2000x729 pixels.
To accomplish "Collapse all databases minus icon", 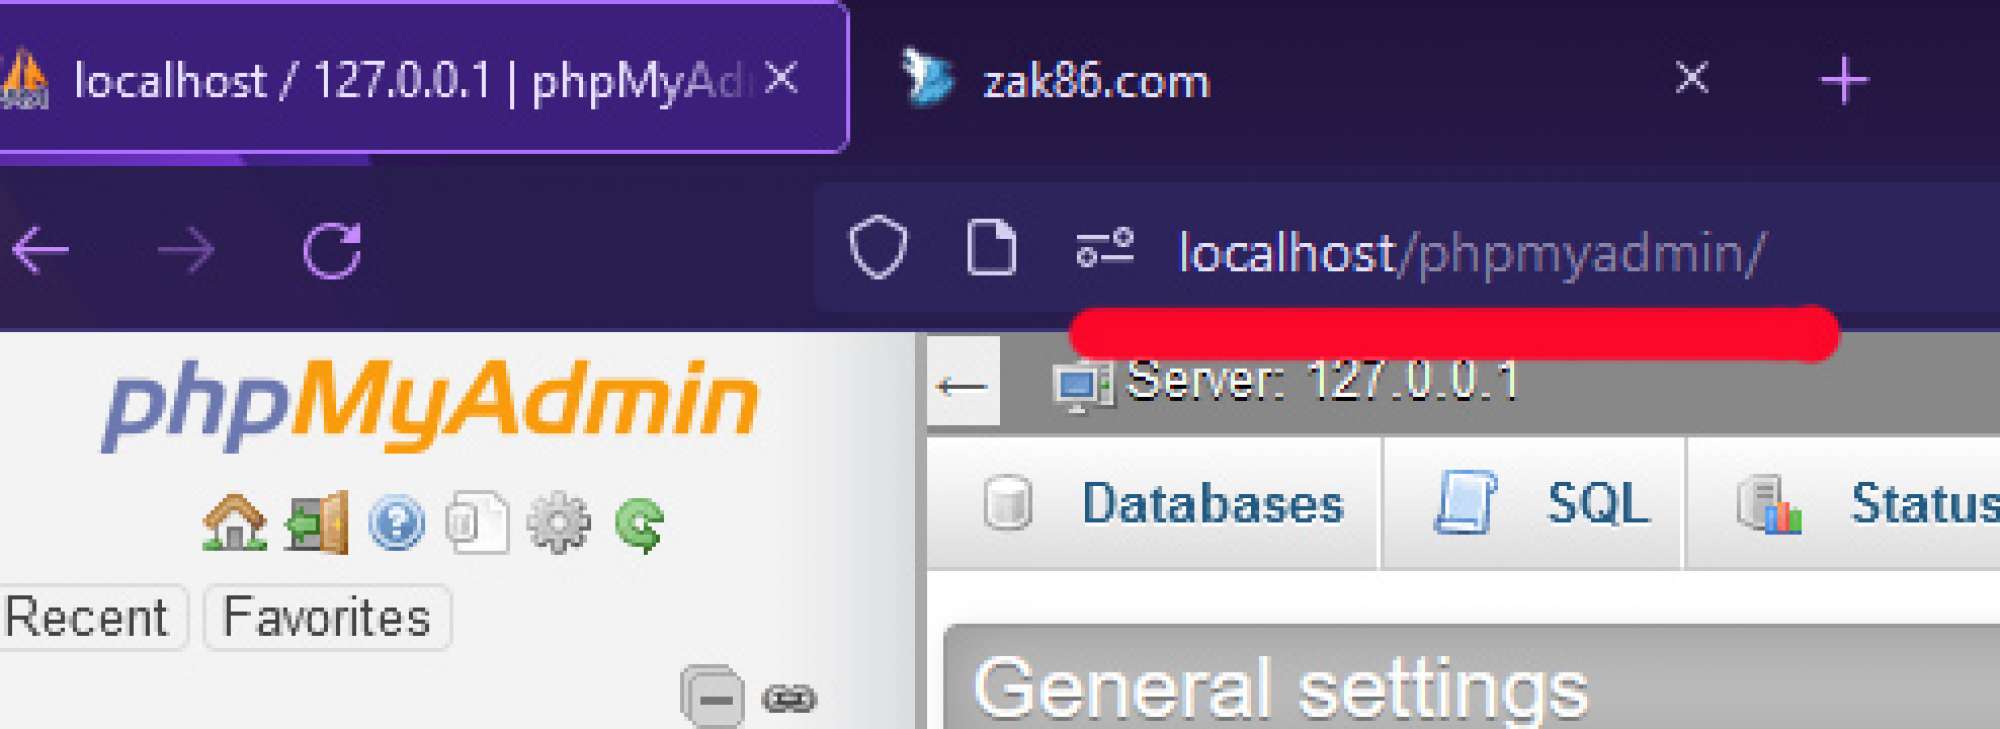I will point(712,696).
